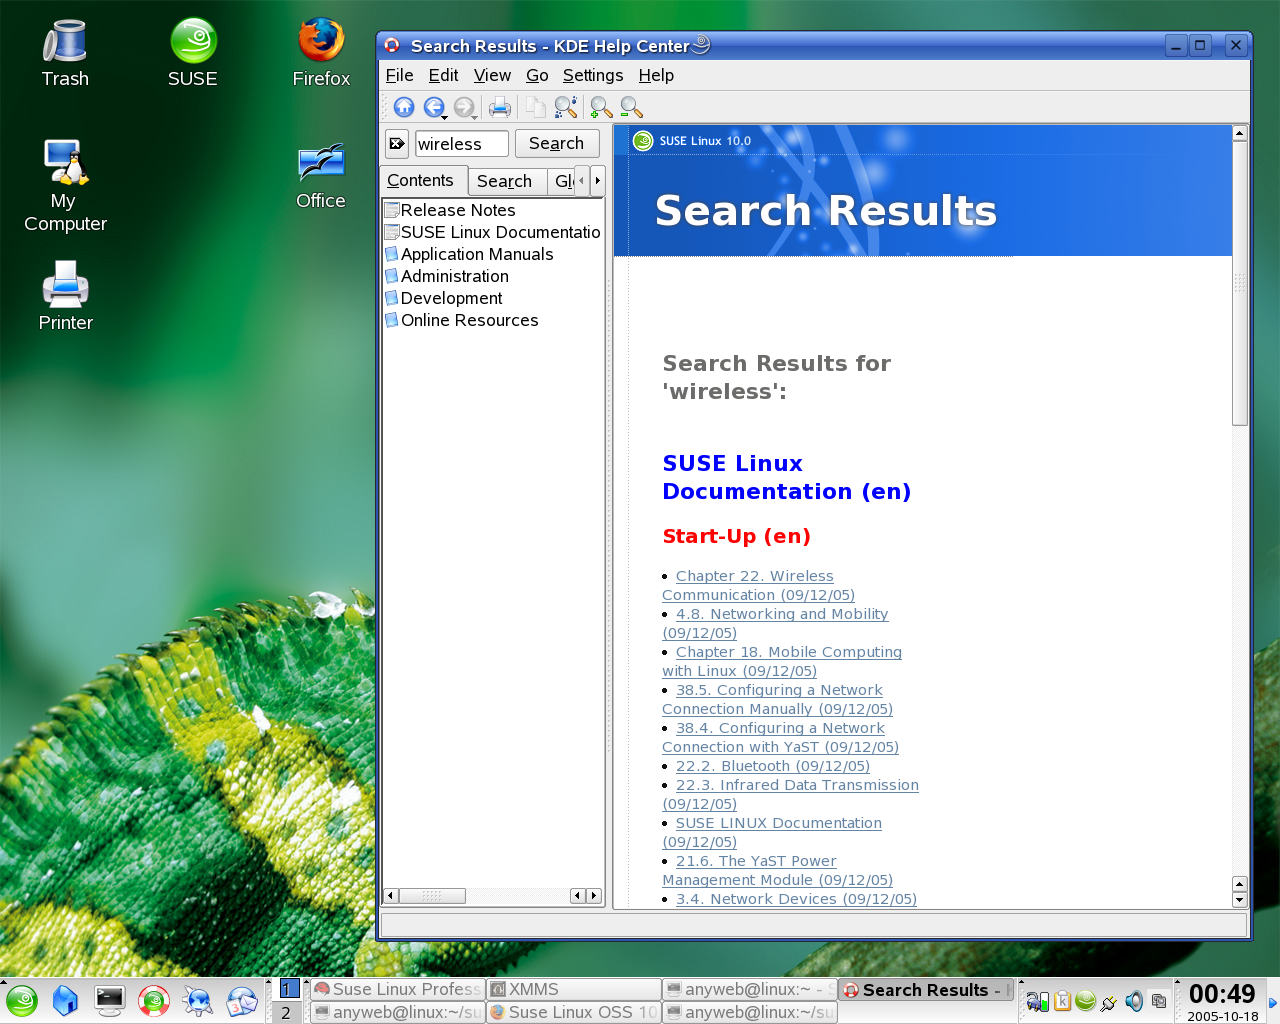Open Chapter 18 Mobile Computing link
Image resolution: width=1280 pixels, height=1024 pixels.
(x=782, y=661)
